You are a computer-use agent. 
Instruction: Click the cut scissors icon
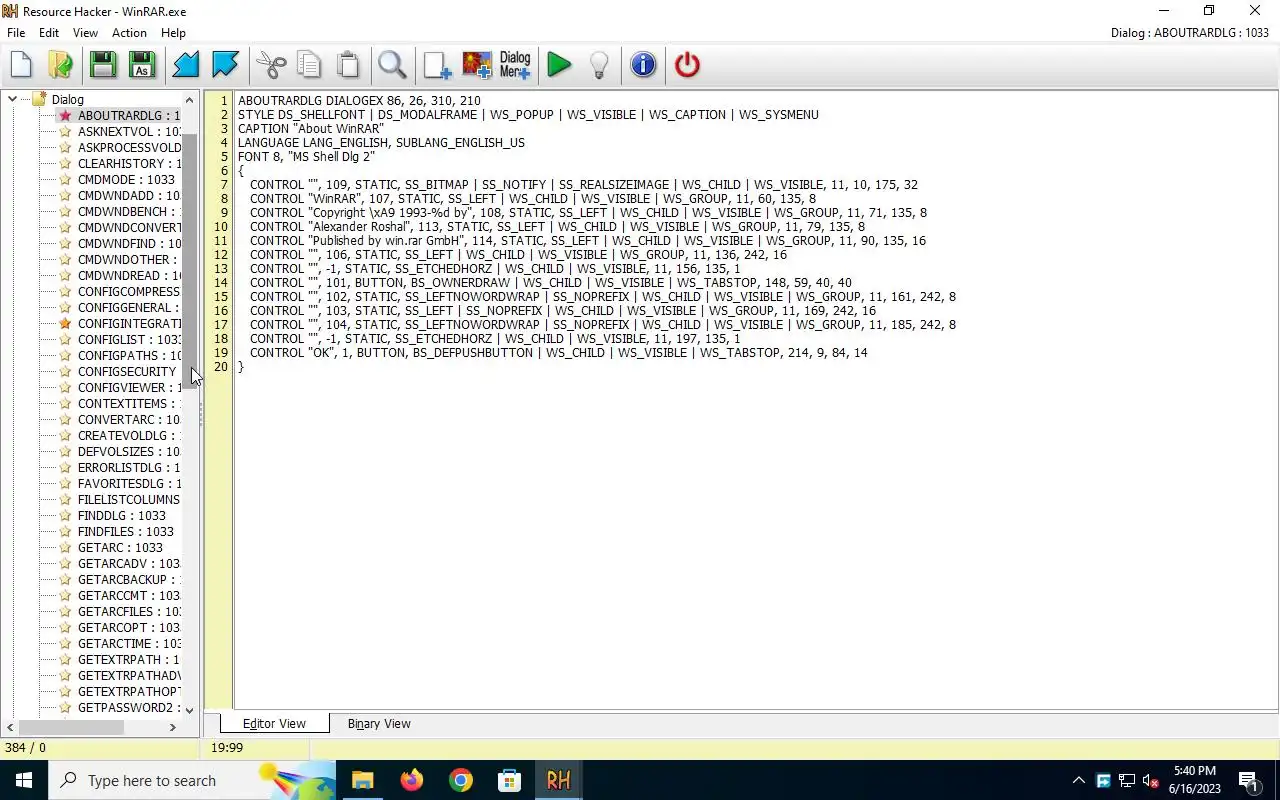click(271, 65)
